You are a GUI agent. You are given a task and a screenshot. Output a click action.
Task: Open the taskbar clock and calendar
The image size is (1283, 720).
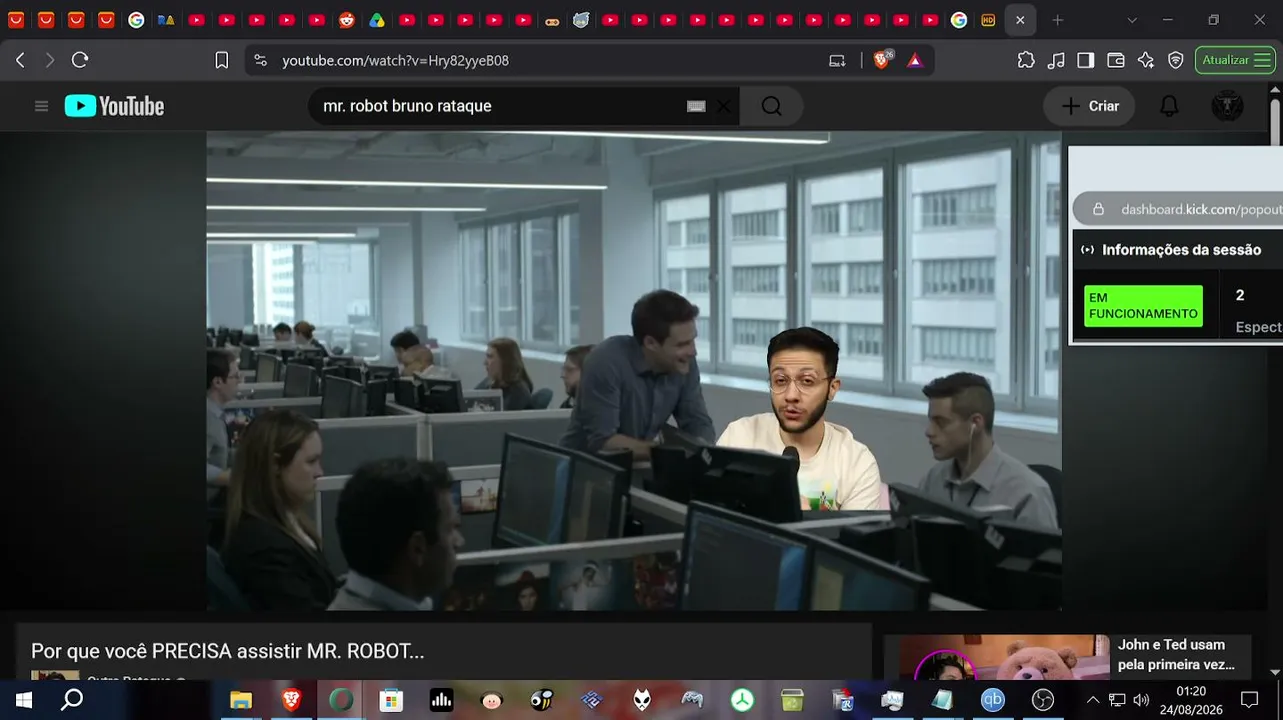[1191, 700]
